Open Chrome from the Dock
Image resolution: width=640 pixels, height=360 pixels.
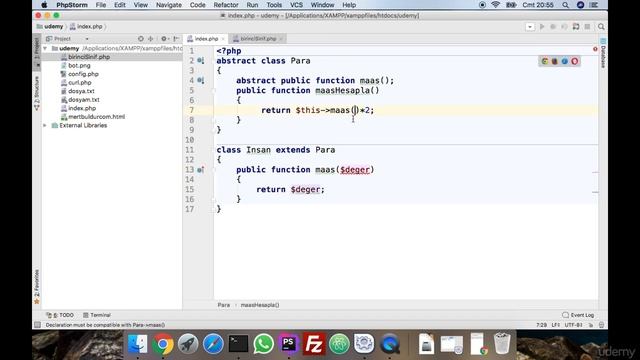coord(163,344)
